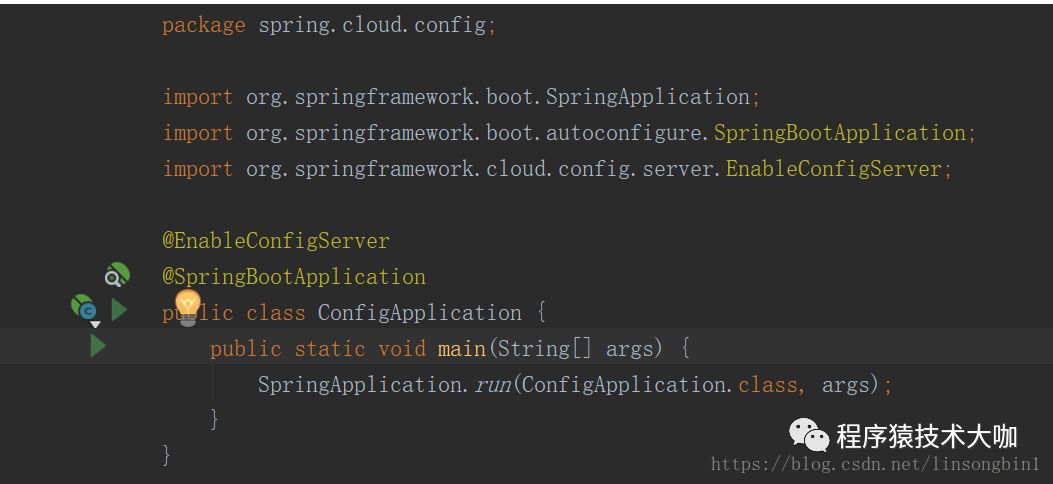Image resolution: width=1053 pixels, height=484 pixels.
Task: Click the package spring.cloud.config line
Action: pyautogui.click(x=329, y=26)
